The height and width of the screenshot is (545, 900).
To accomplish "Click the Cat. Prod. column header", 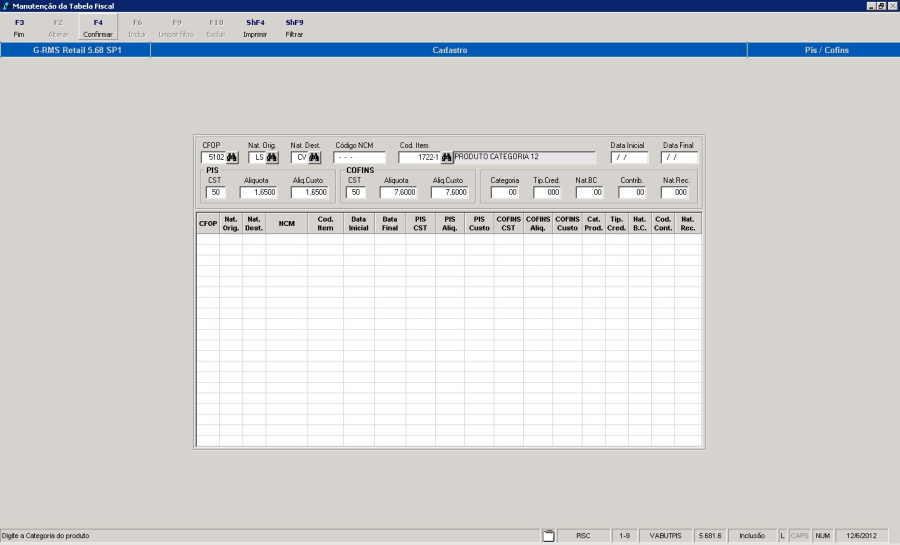I will [x=593, y=224].
